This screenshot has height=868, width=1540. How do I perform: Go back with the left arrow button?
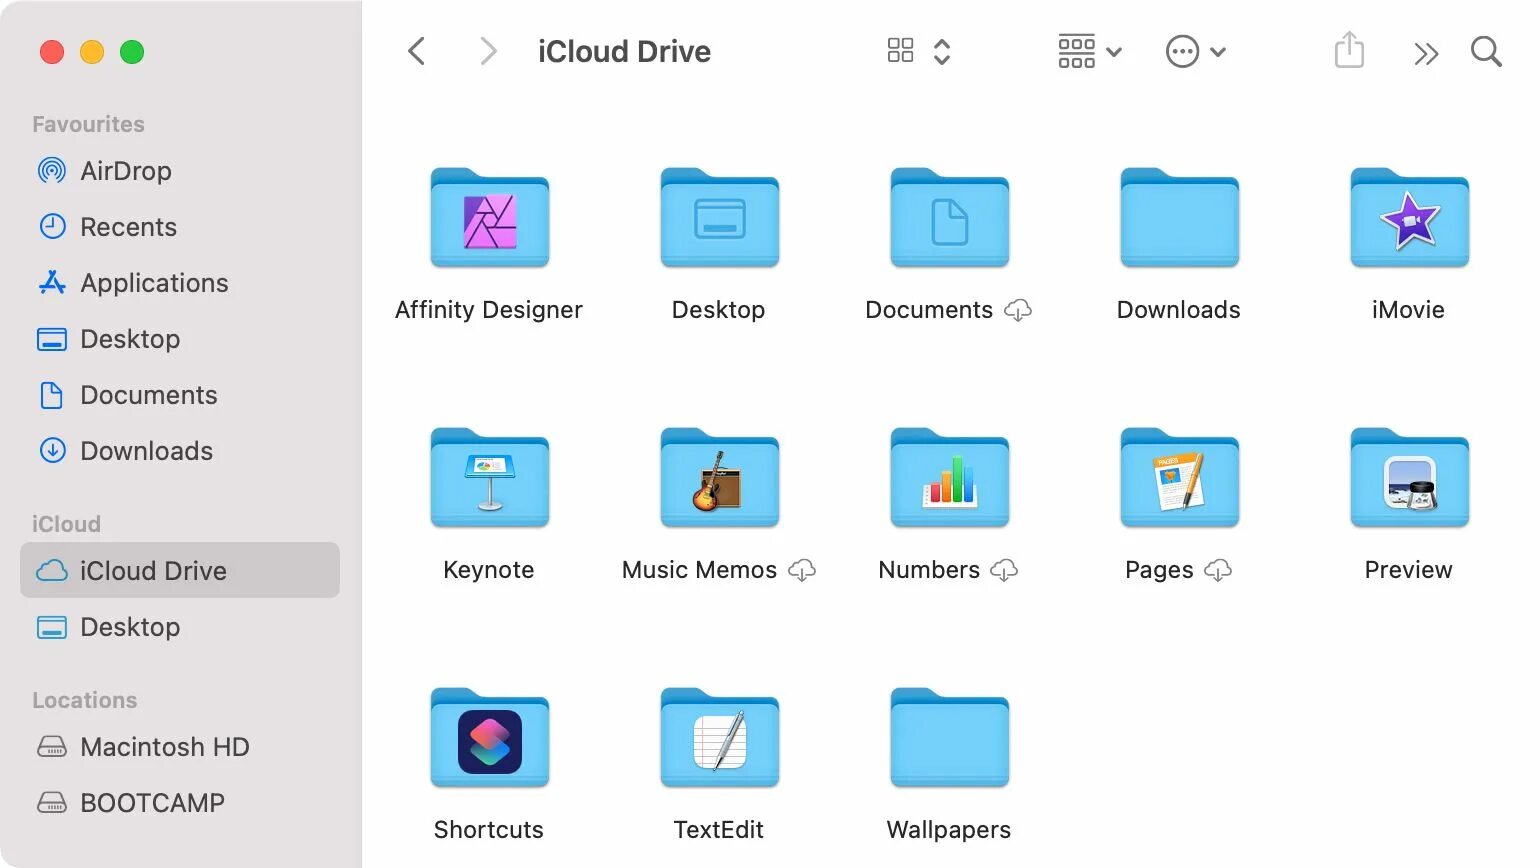(417, 51)
